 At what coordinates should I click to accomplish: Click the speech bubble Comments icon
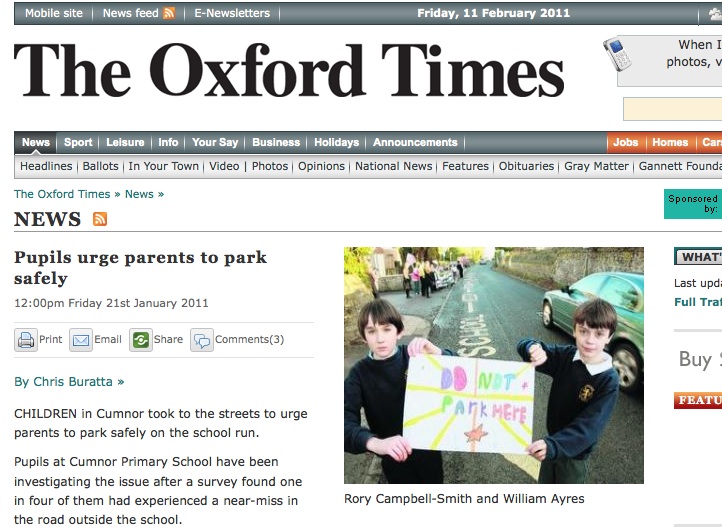click(202, 340)
